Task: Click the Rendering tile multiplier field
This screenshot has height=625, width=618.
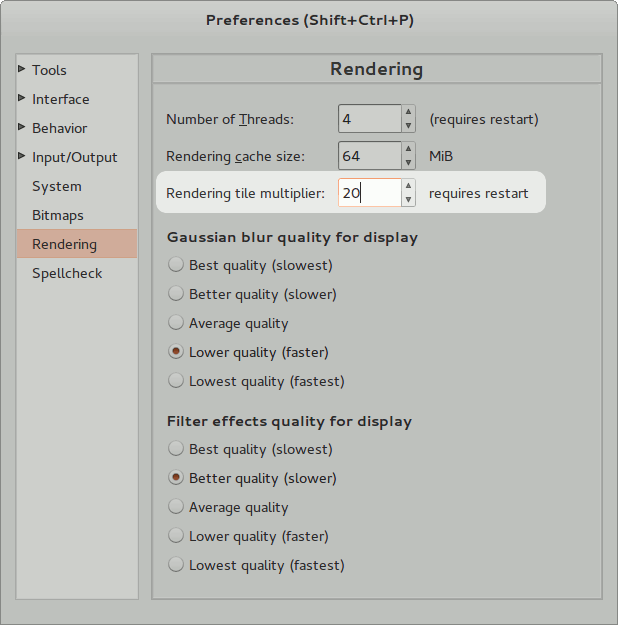Action: (x=368, y=193)
